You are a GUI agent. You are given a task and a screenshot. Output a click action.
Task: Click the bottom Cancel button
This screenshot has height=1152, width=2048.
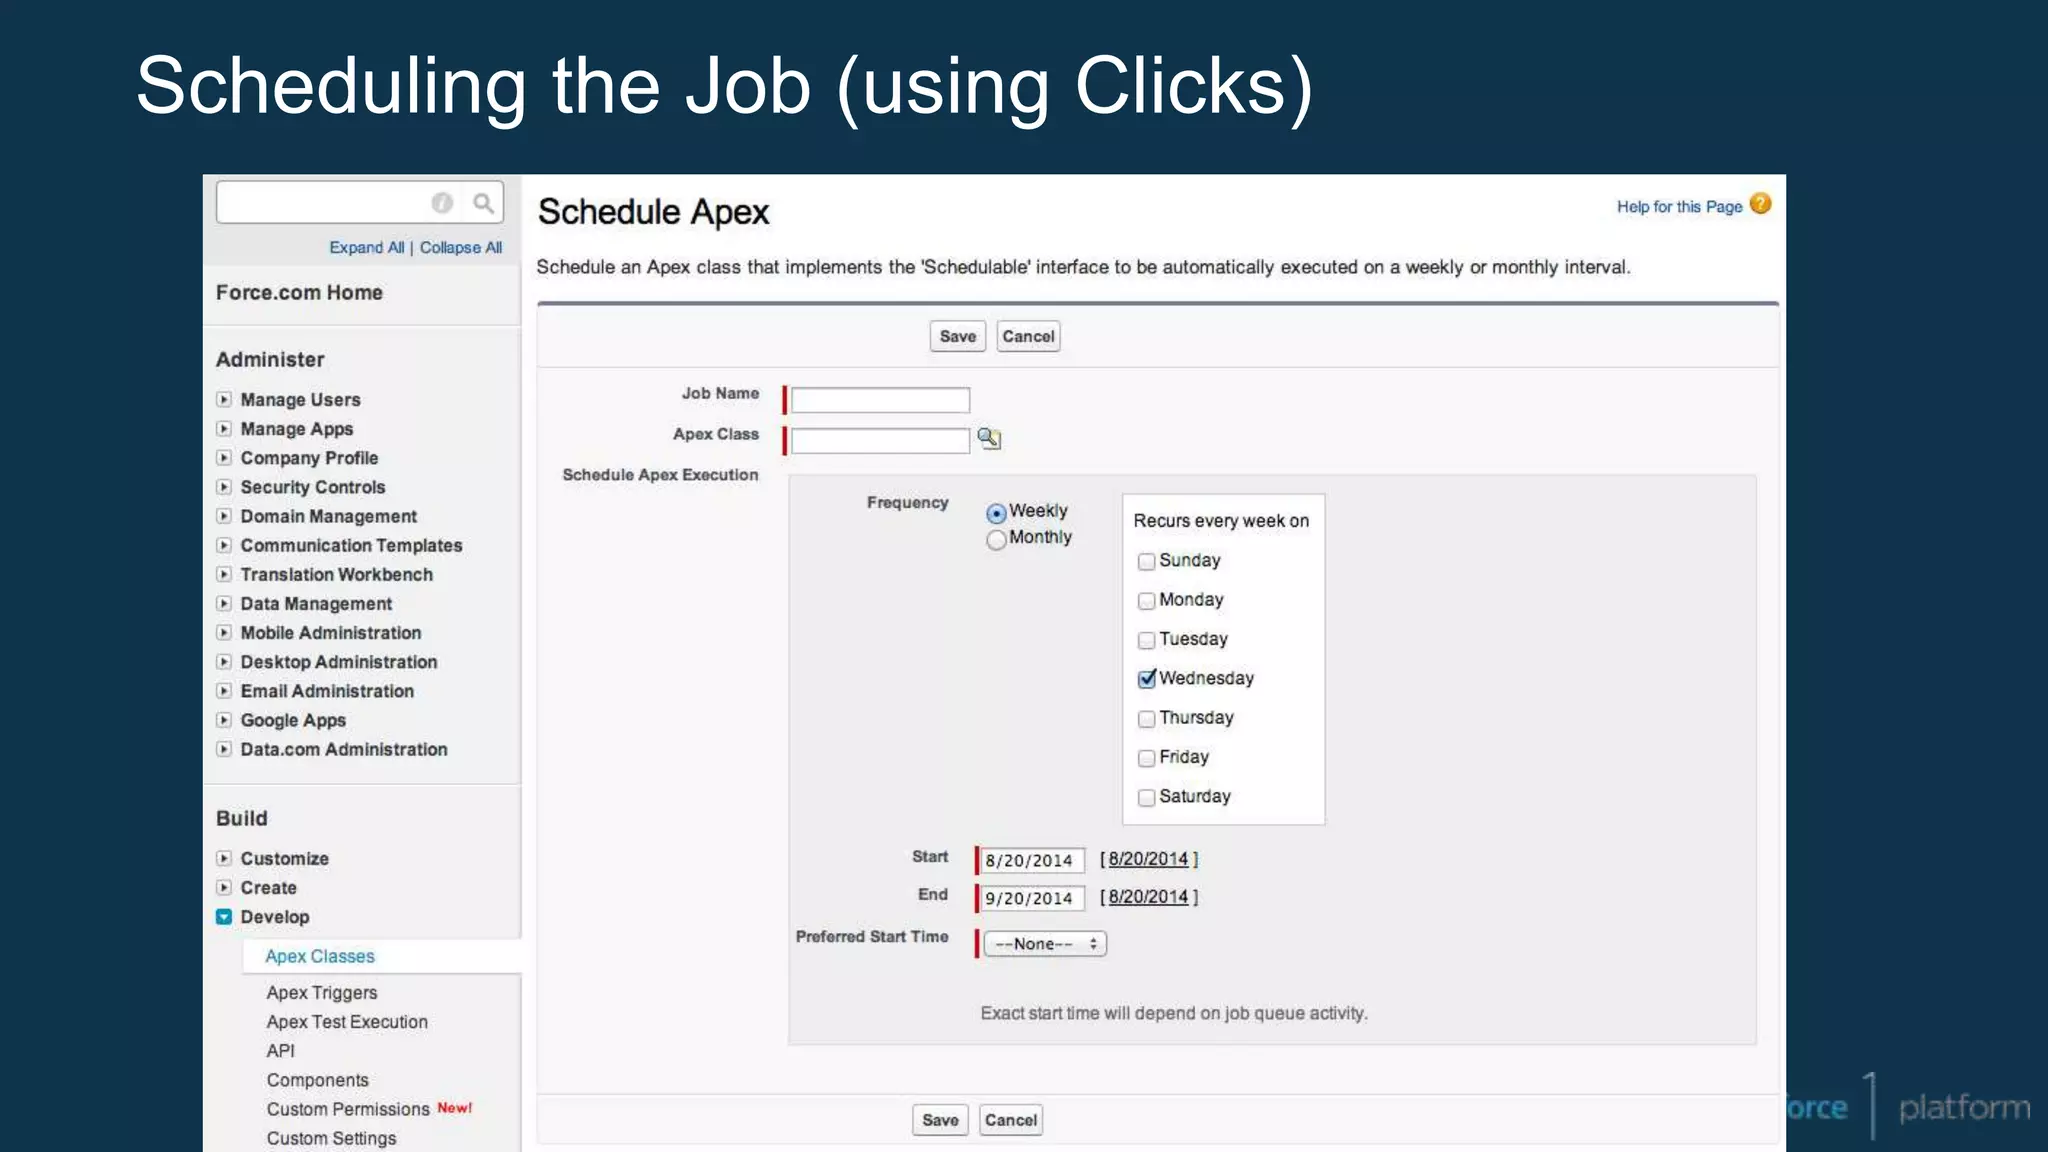click(x=1011, y=1120)
